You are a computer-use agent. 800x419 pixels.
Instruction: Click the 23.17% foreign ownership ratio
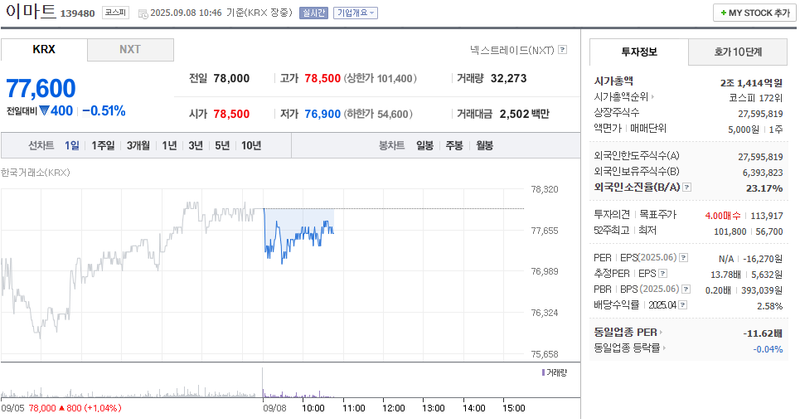point(764,188)
